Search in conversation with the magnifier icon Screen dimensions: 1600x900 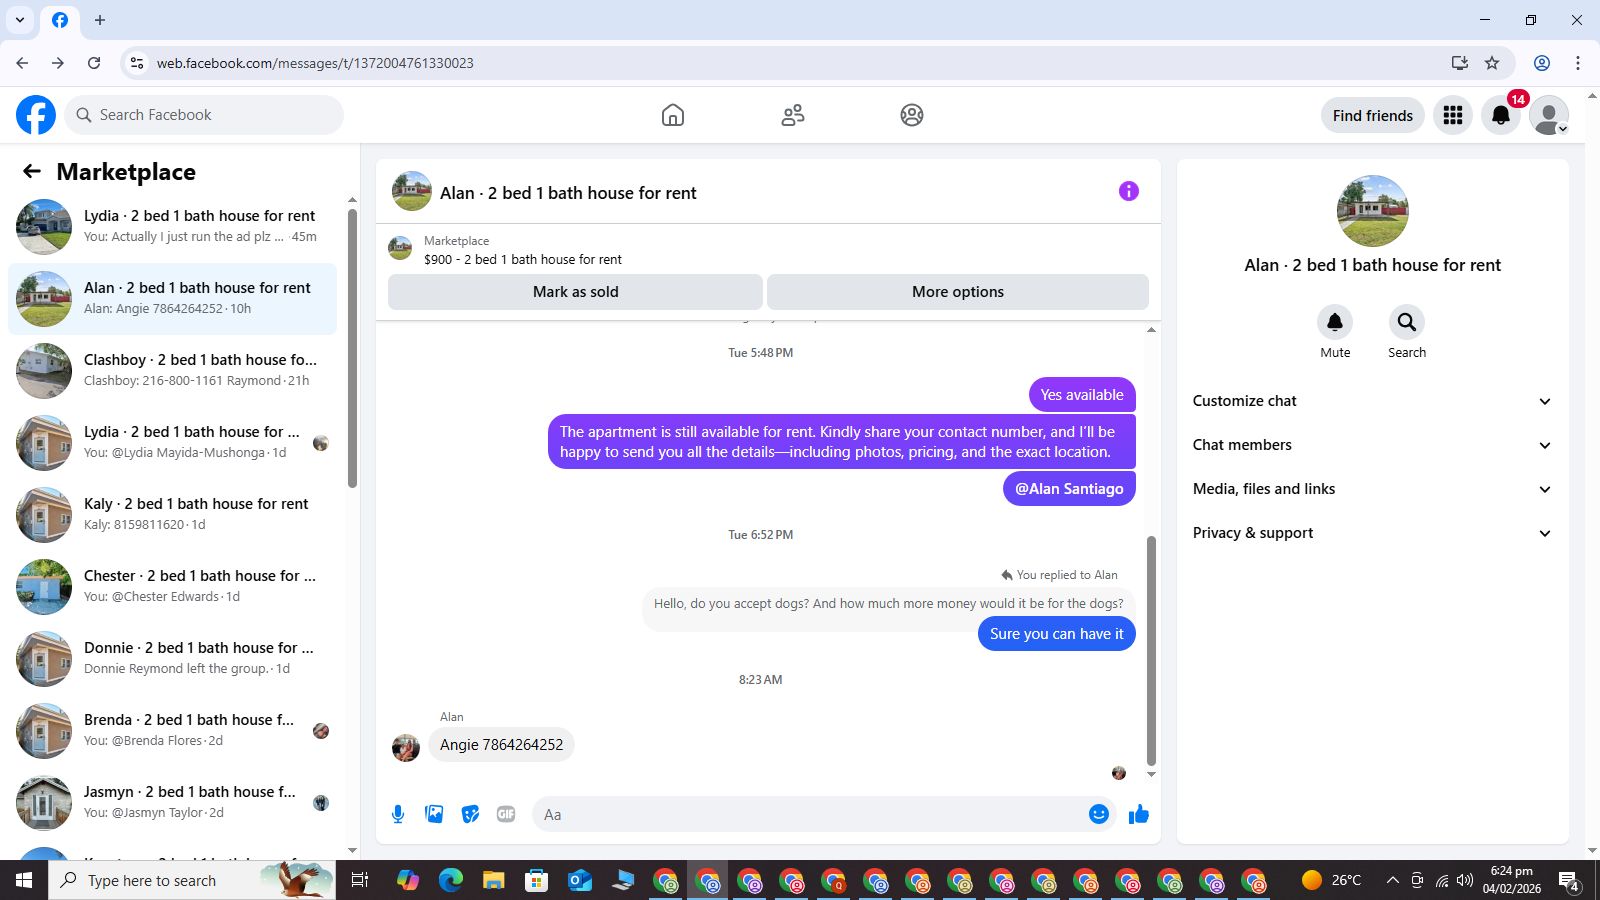(x=1407, y=322)
